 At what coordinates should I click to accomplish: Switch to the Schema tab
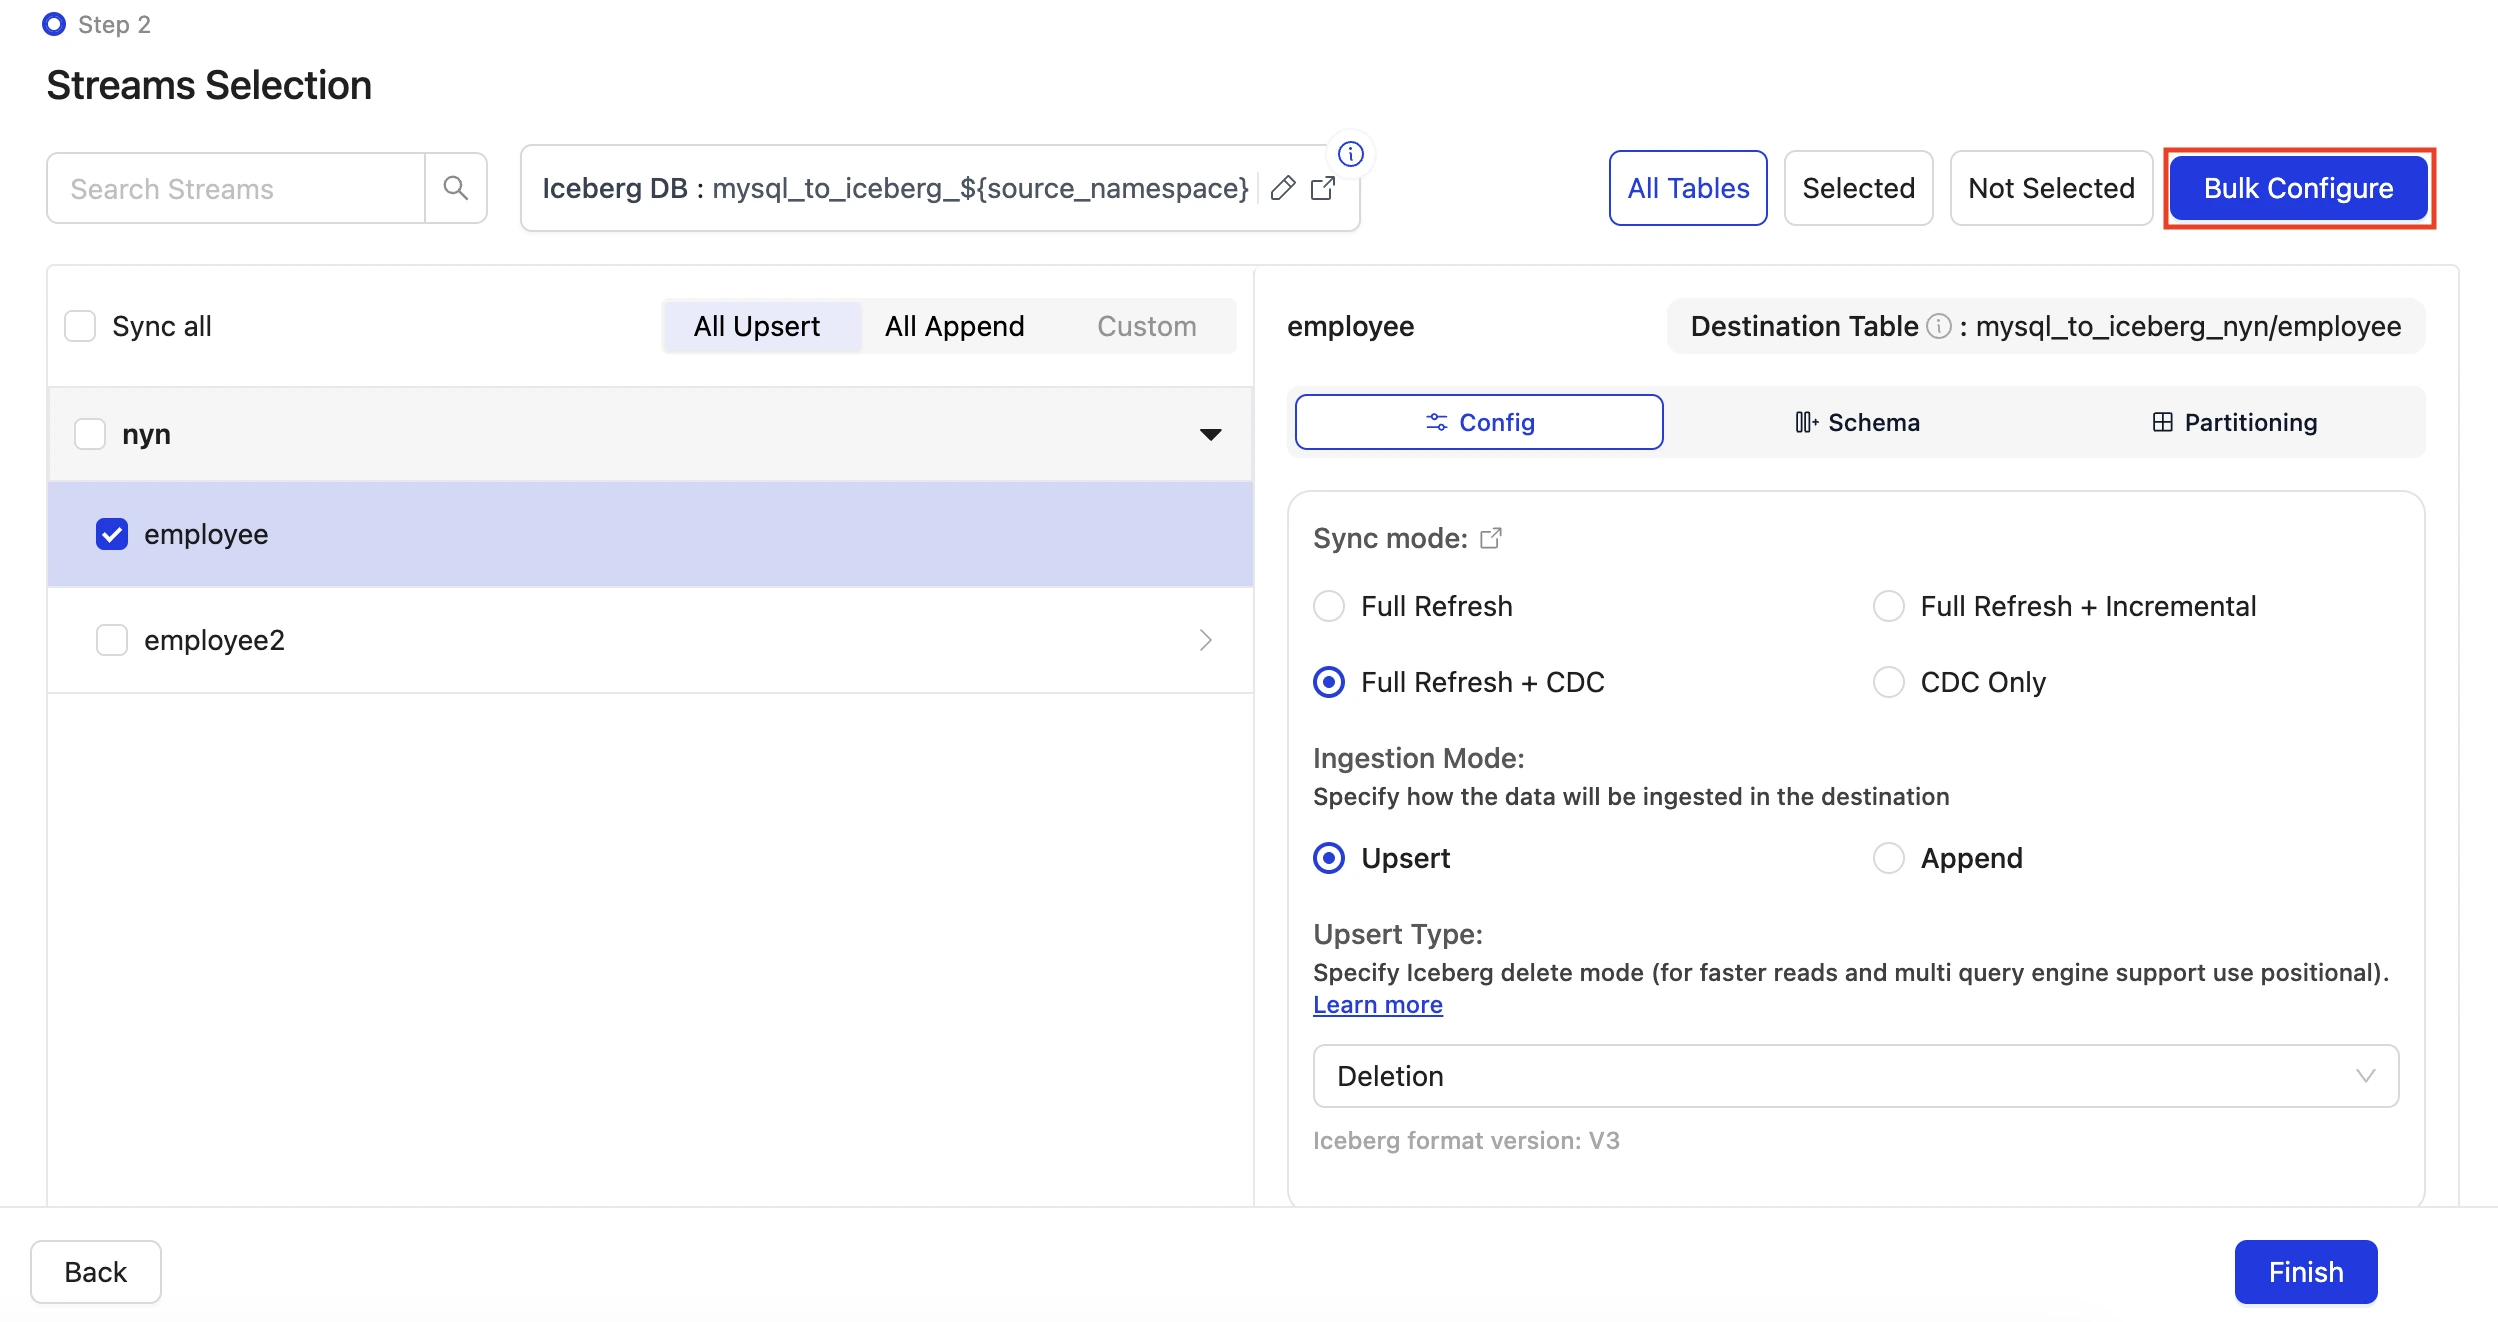click(x=1857, y=422)
